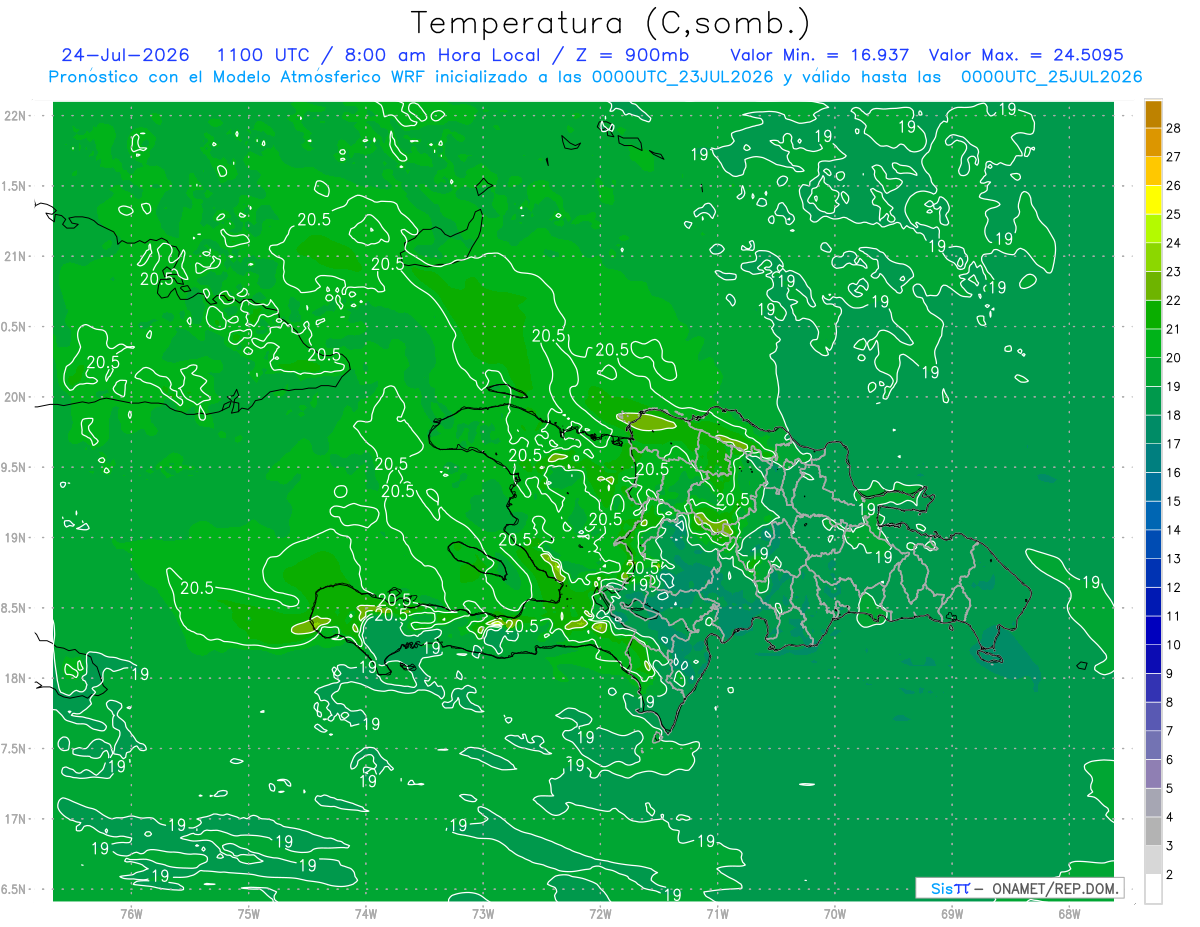Click the white swatch at the color scale bottom
The width and height of the screenshot is (1200, 927).
pyautogui.click(x=1153, y=889)
